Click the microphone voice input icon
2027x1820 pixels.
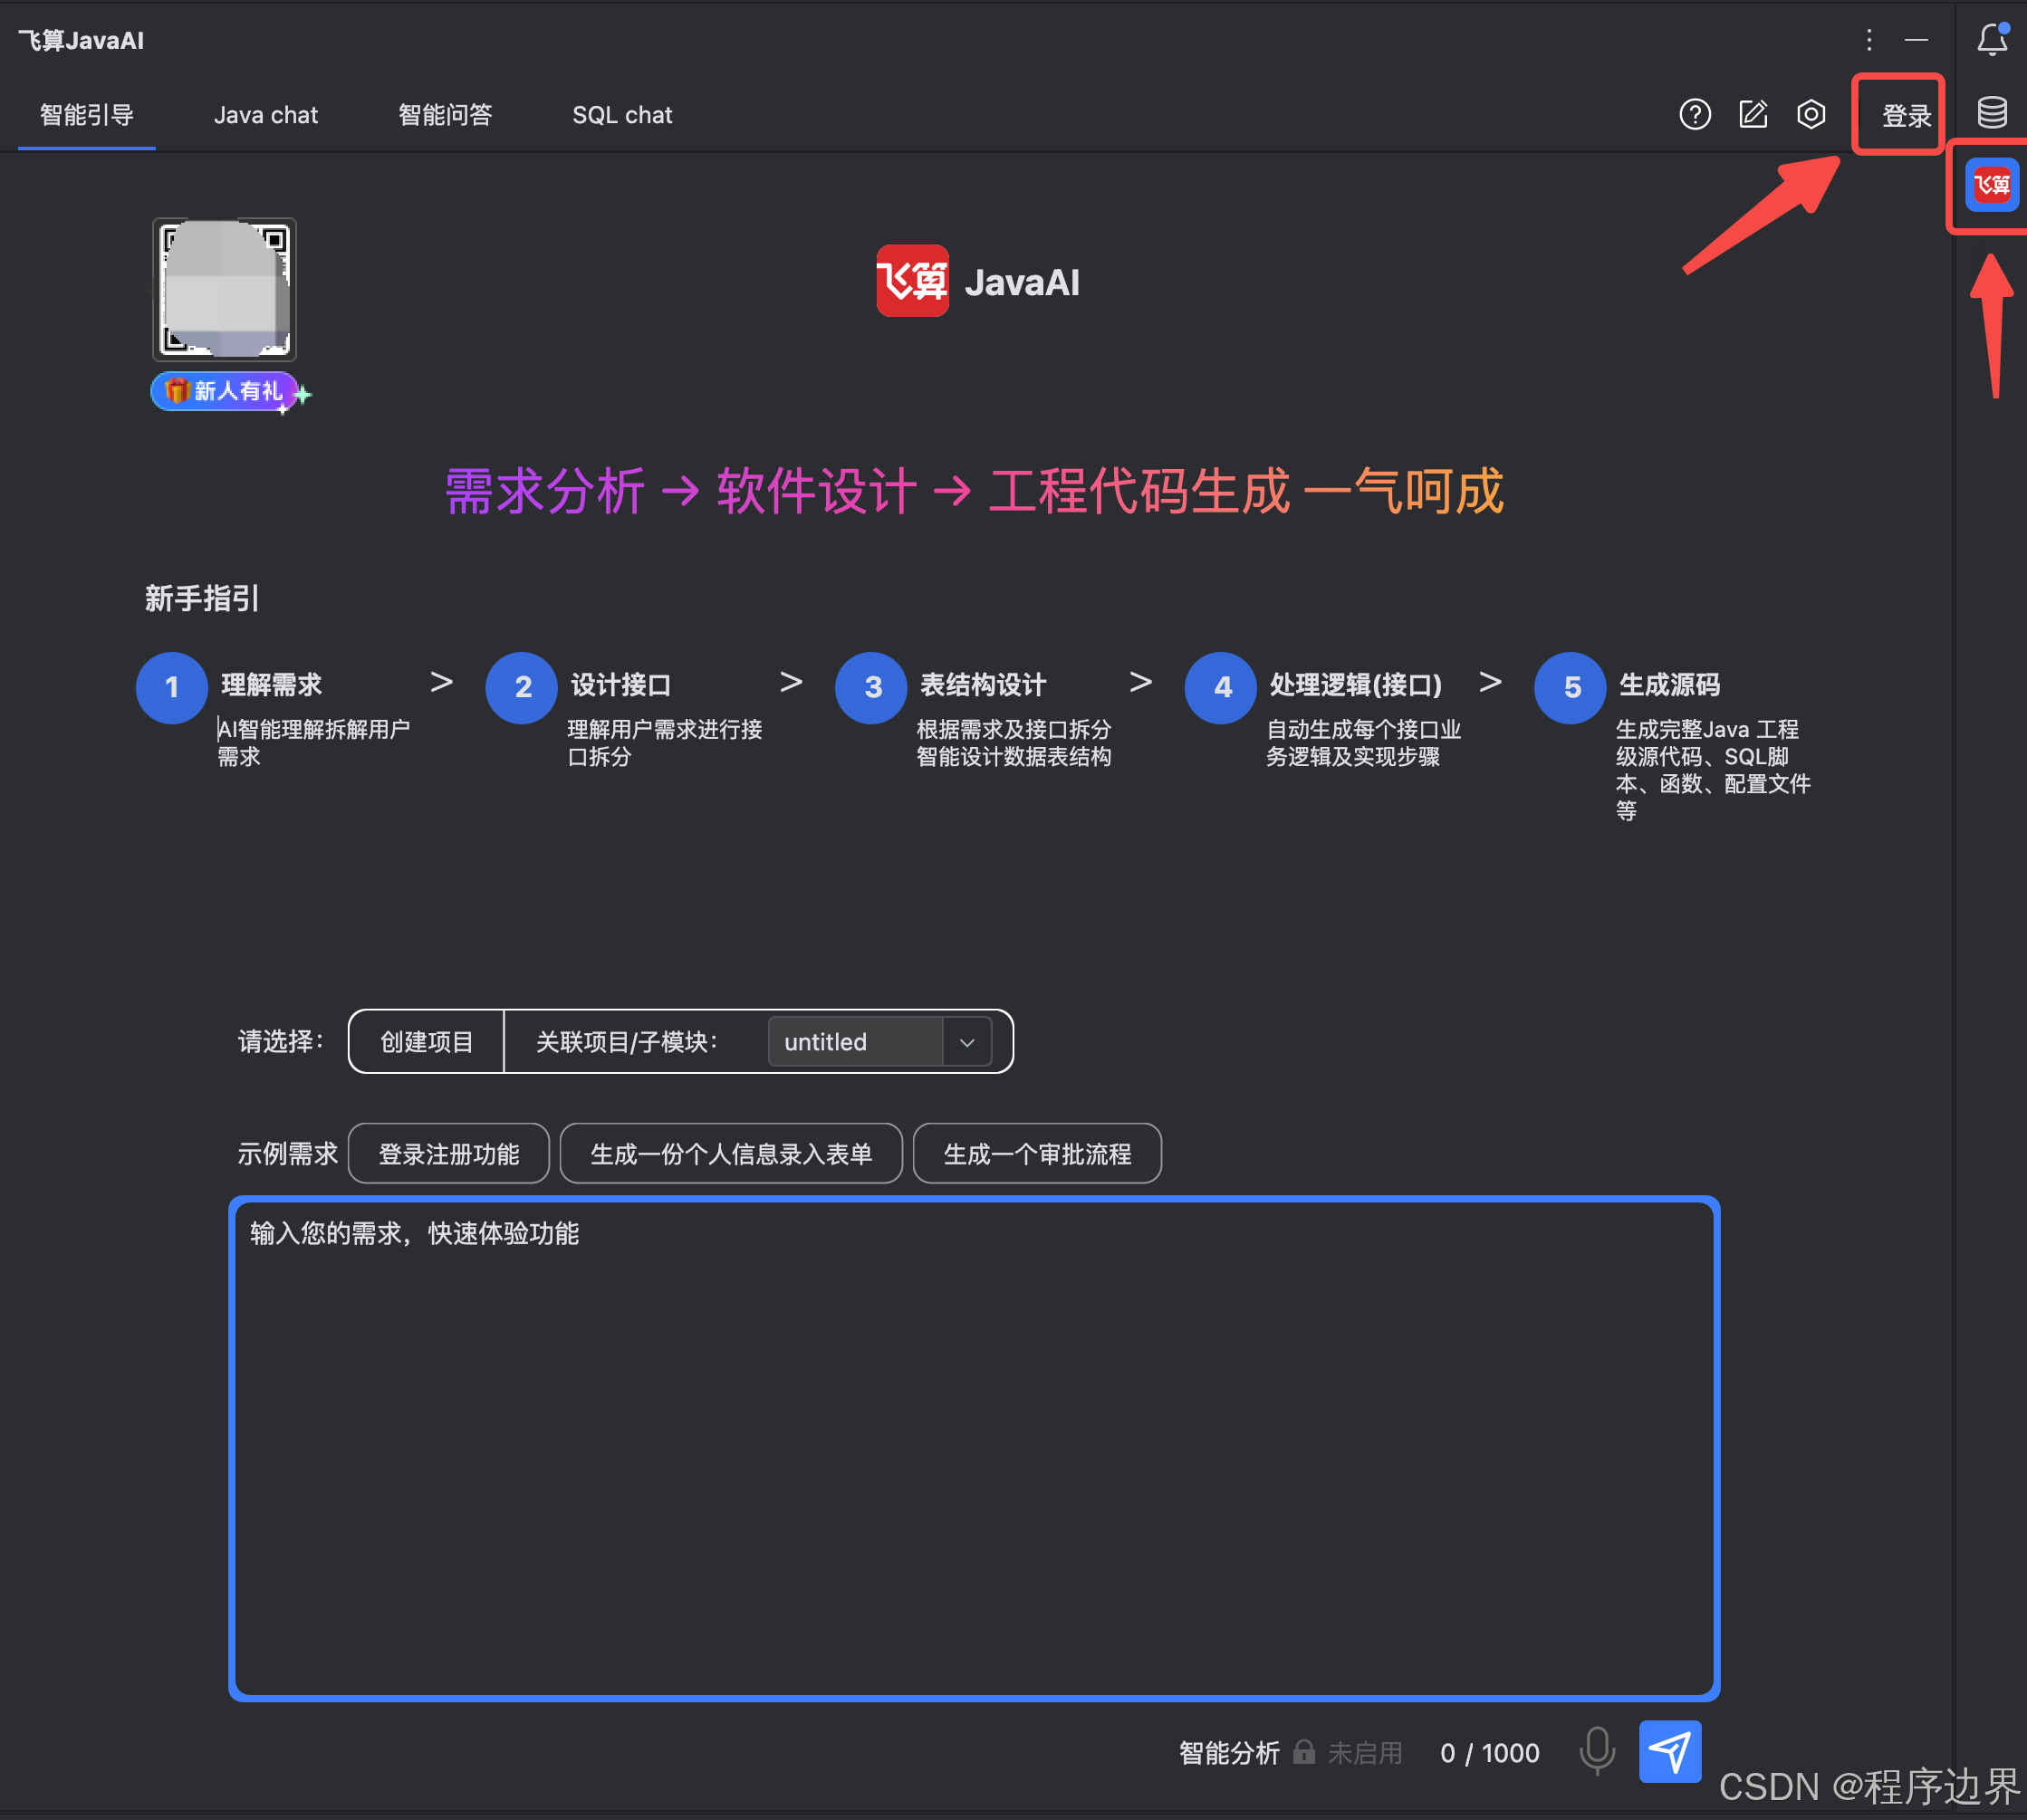1597,1751
